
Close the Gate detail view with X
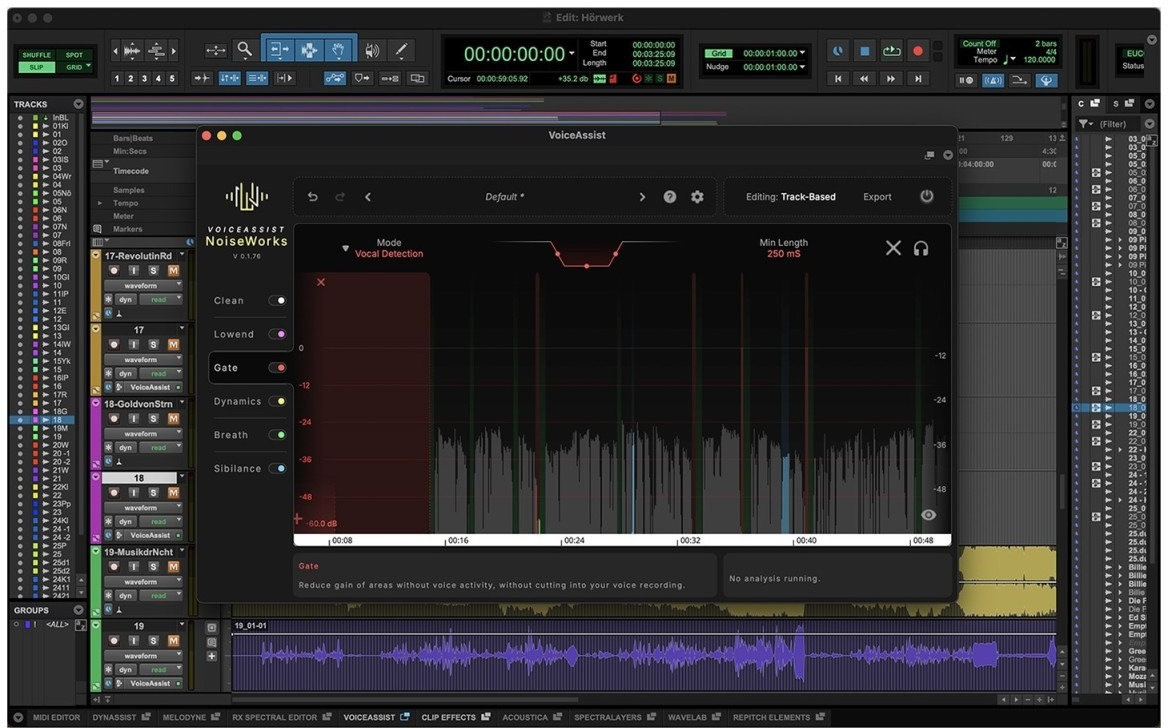coord(893,248)
